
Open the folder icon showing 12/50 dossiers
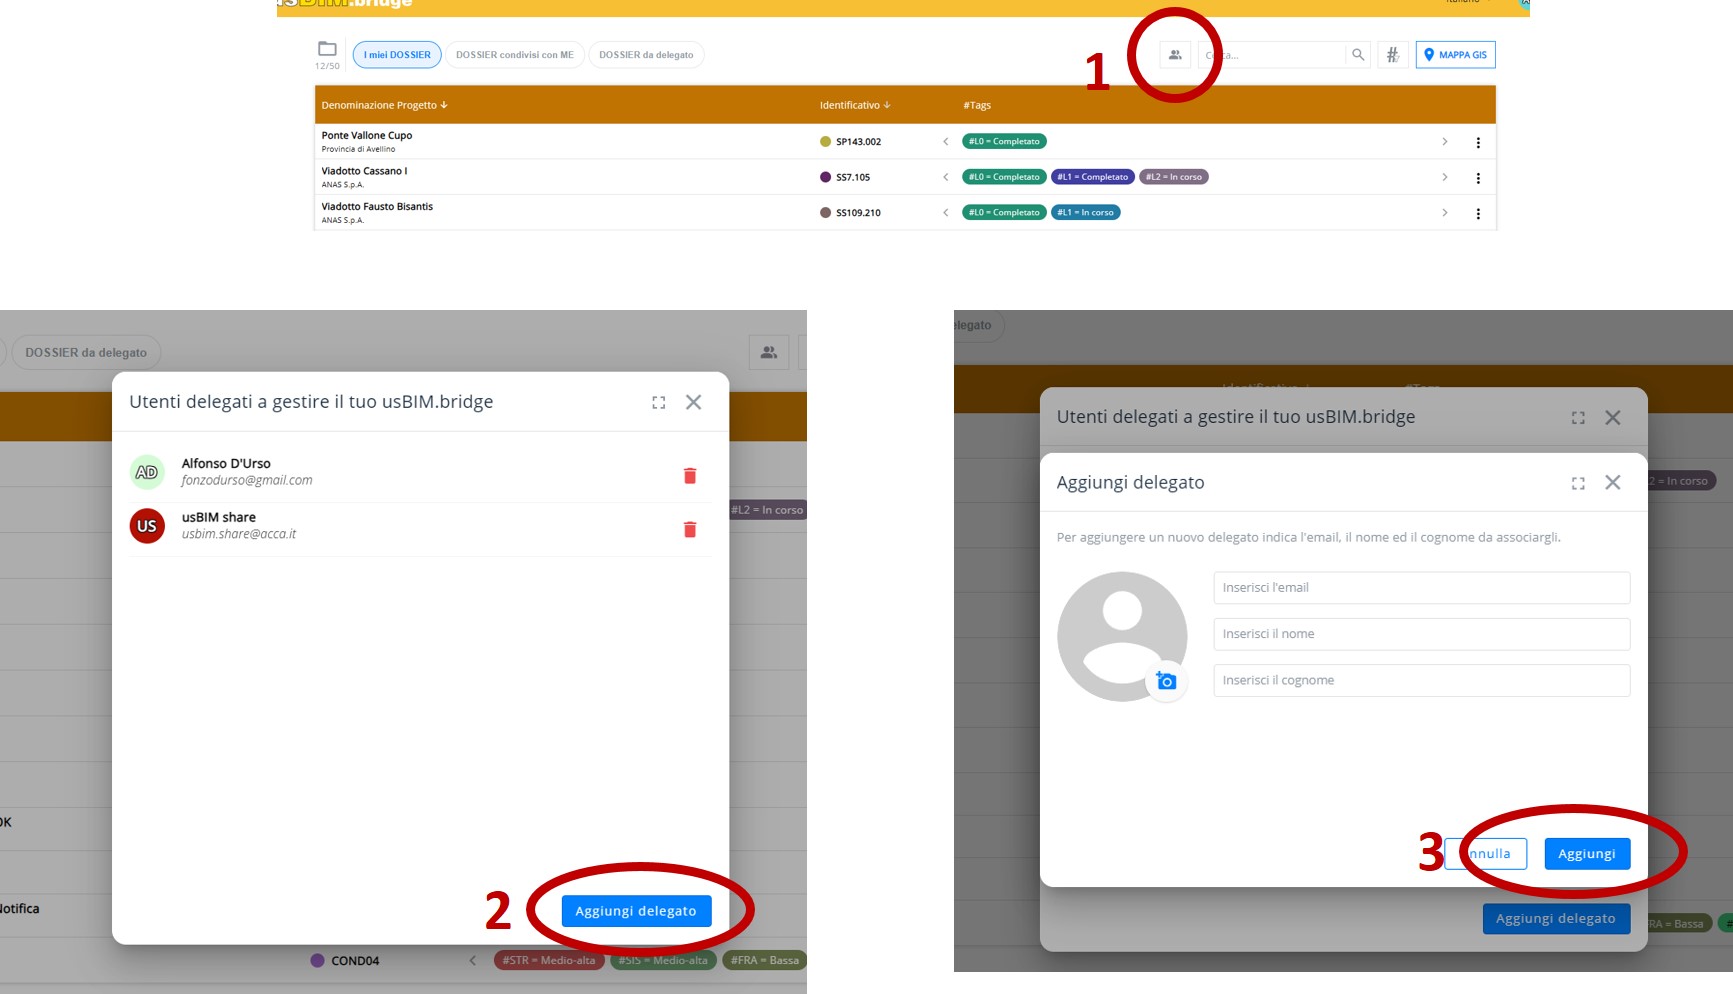point(327,49)
